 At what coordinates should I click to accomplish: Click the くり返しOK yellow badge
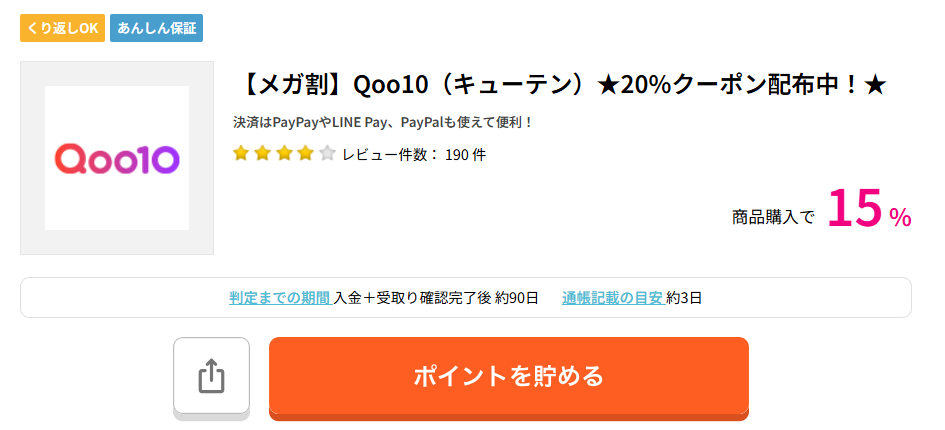click(x=63, y=28)
